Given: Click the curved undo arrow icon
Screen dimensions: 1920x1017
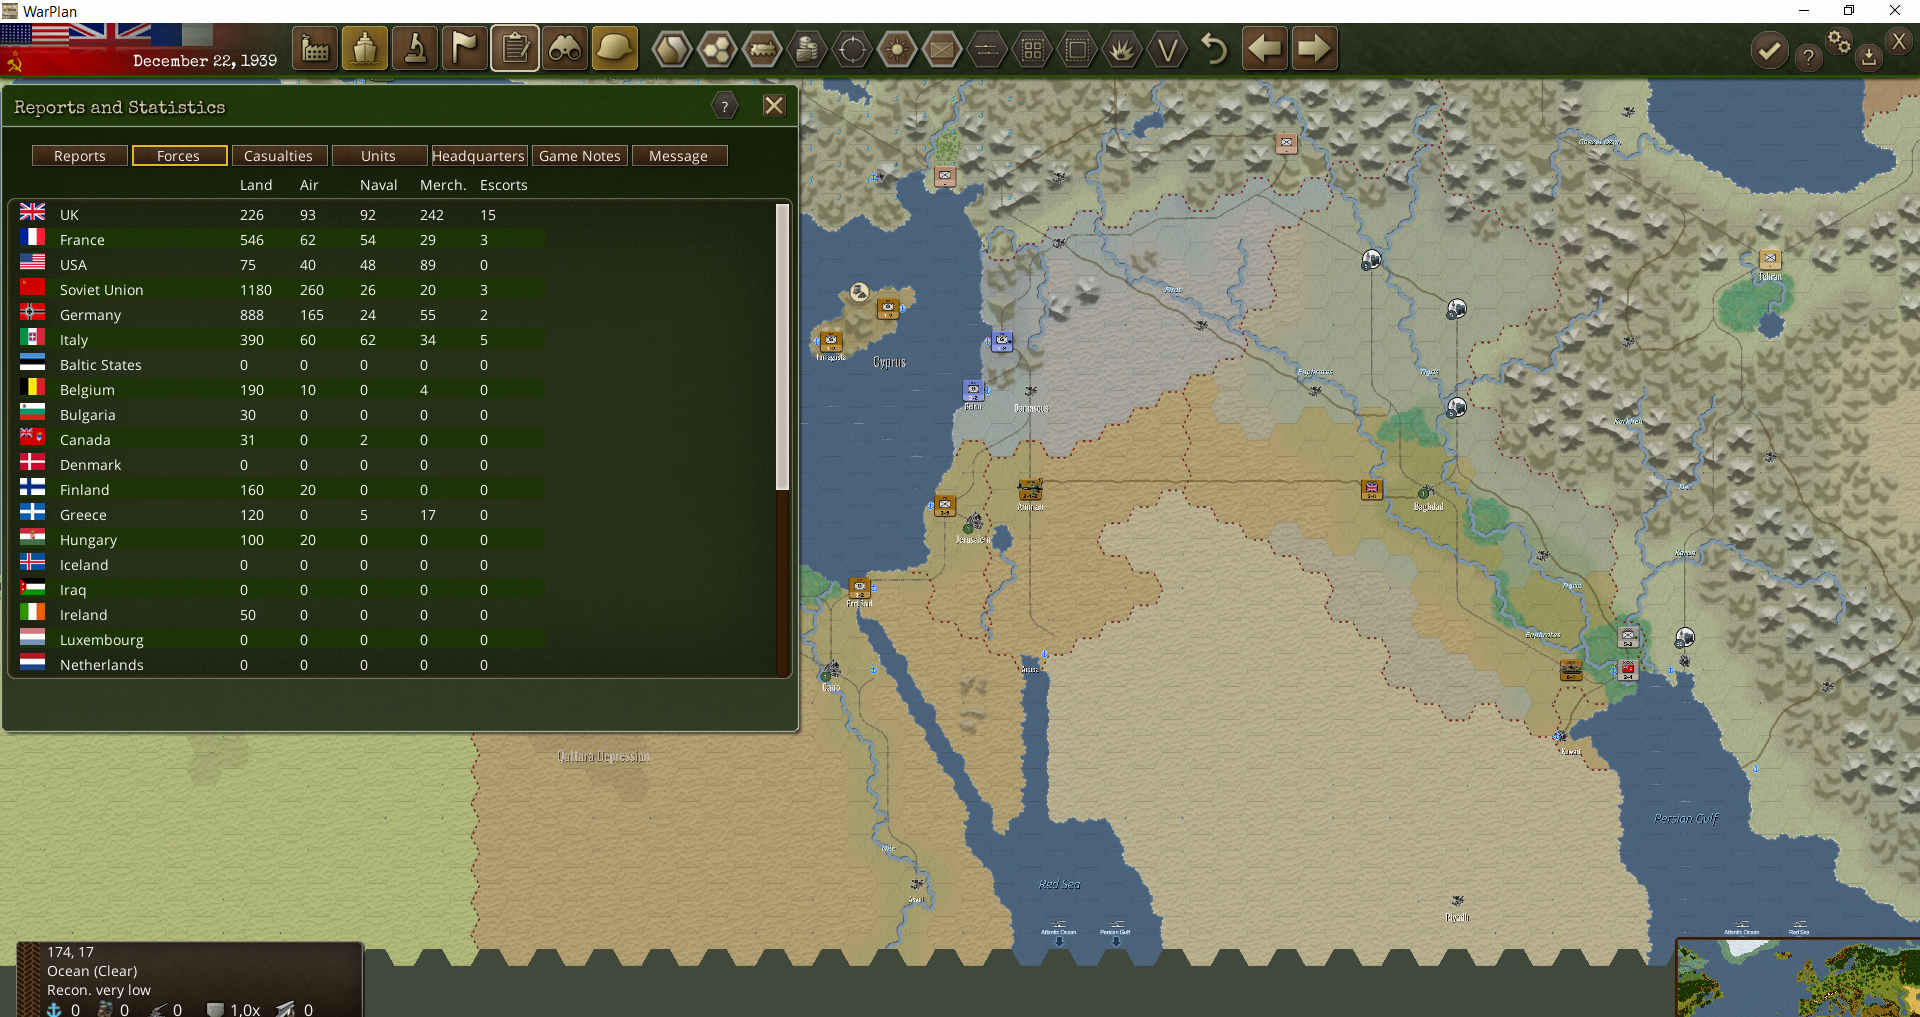Looking at the screenshot, I should [x=1214, y=48].
